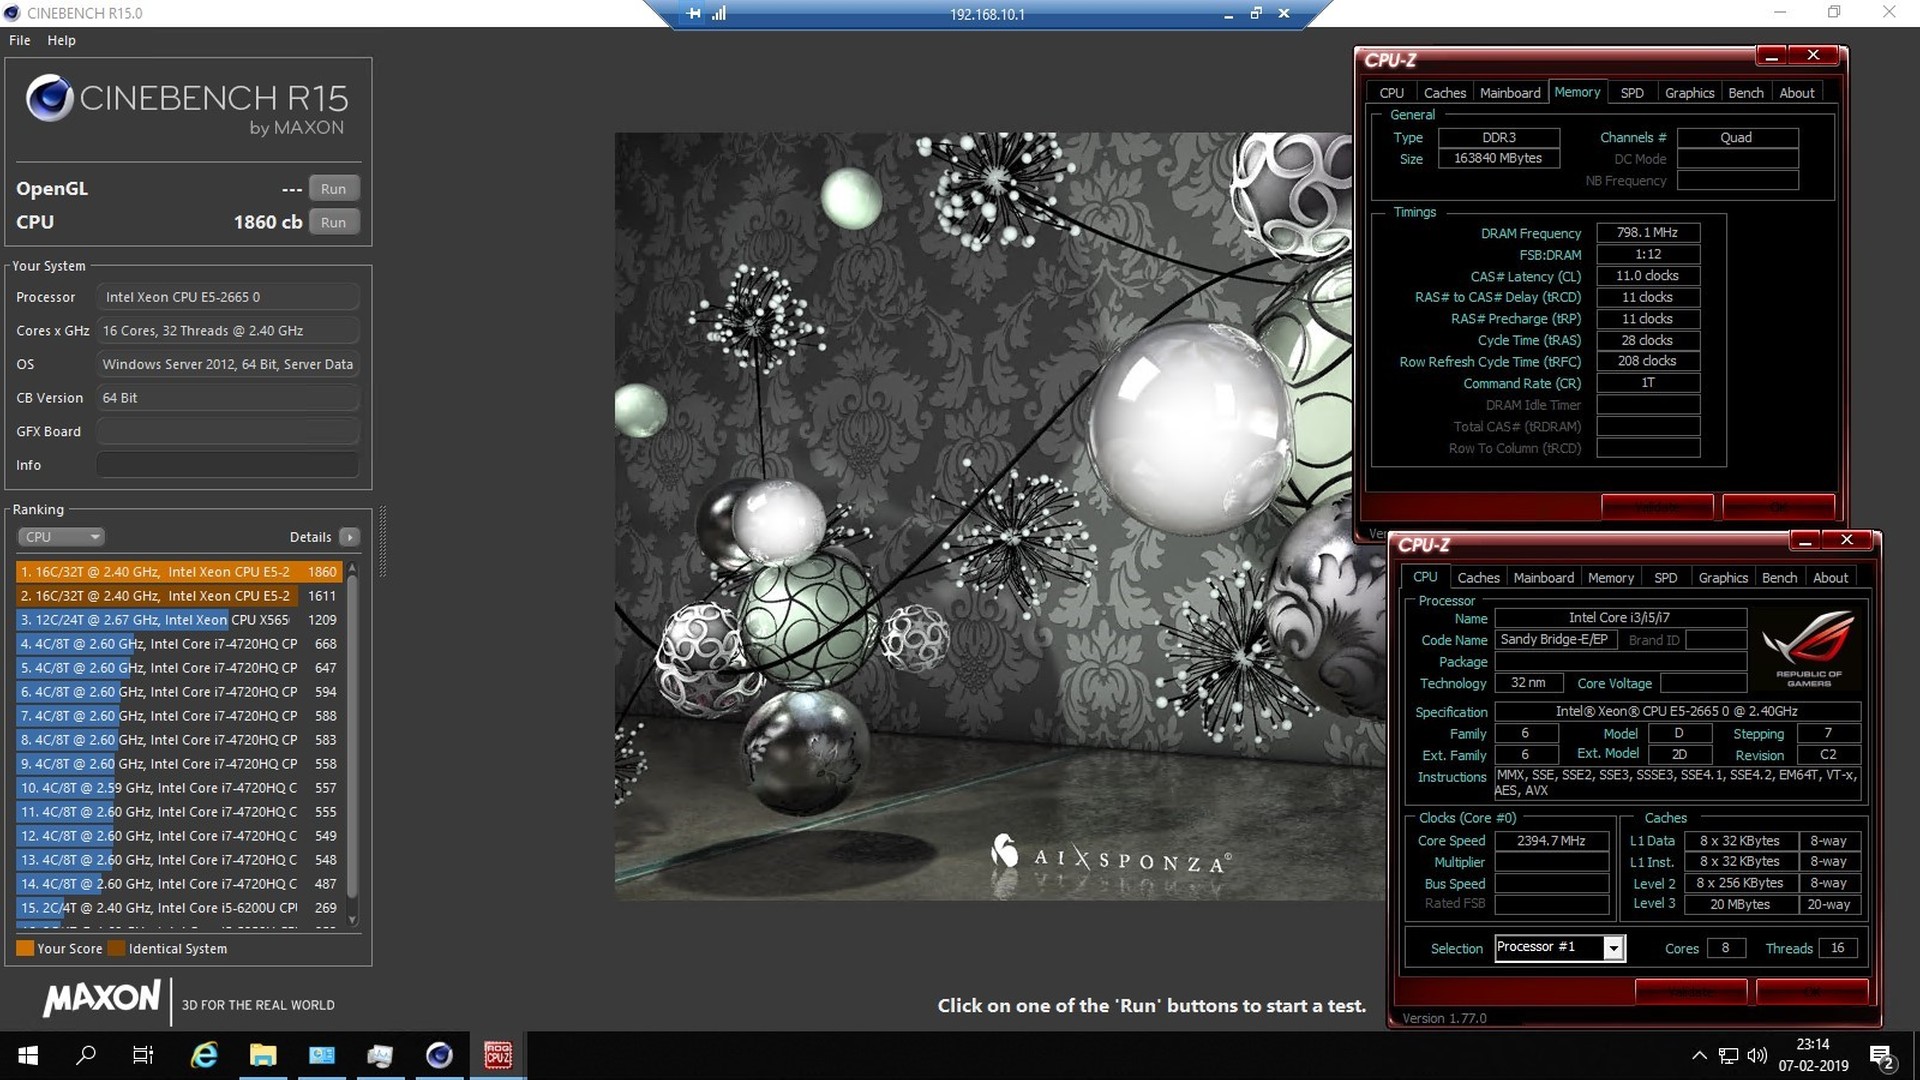Open SPD tab in lower CPU-Z window
This screenshot has height=1080, width=1920.
[x=1665, y=578]
